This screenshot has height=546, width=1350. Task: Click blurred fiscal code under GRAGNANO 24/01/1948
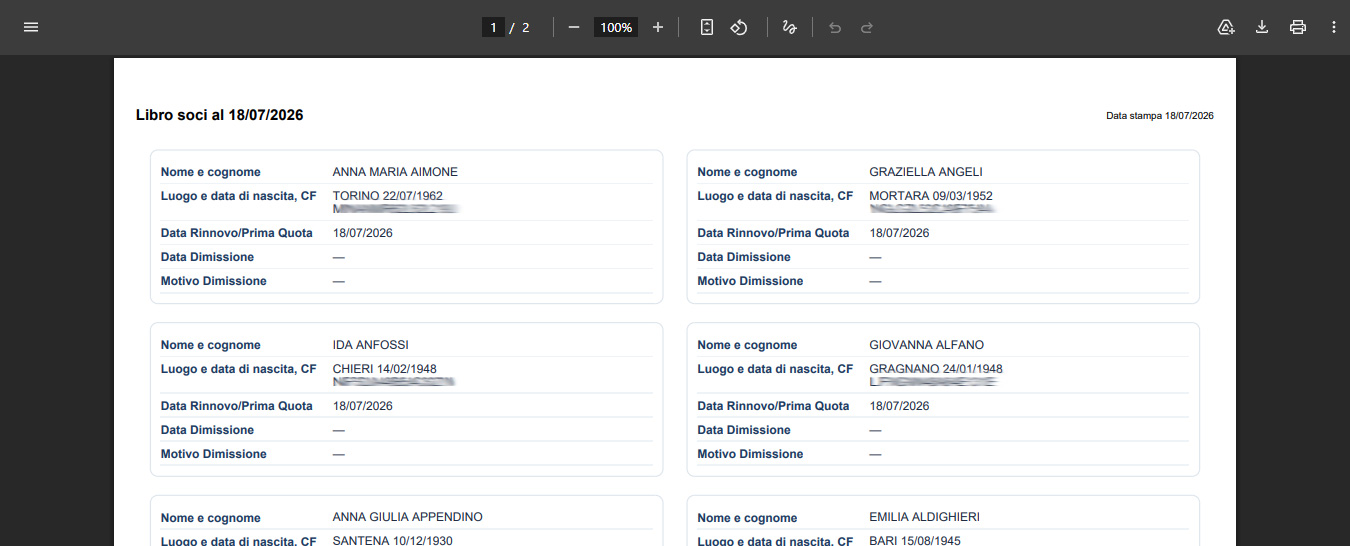click(933, 382)
